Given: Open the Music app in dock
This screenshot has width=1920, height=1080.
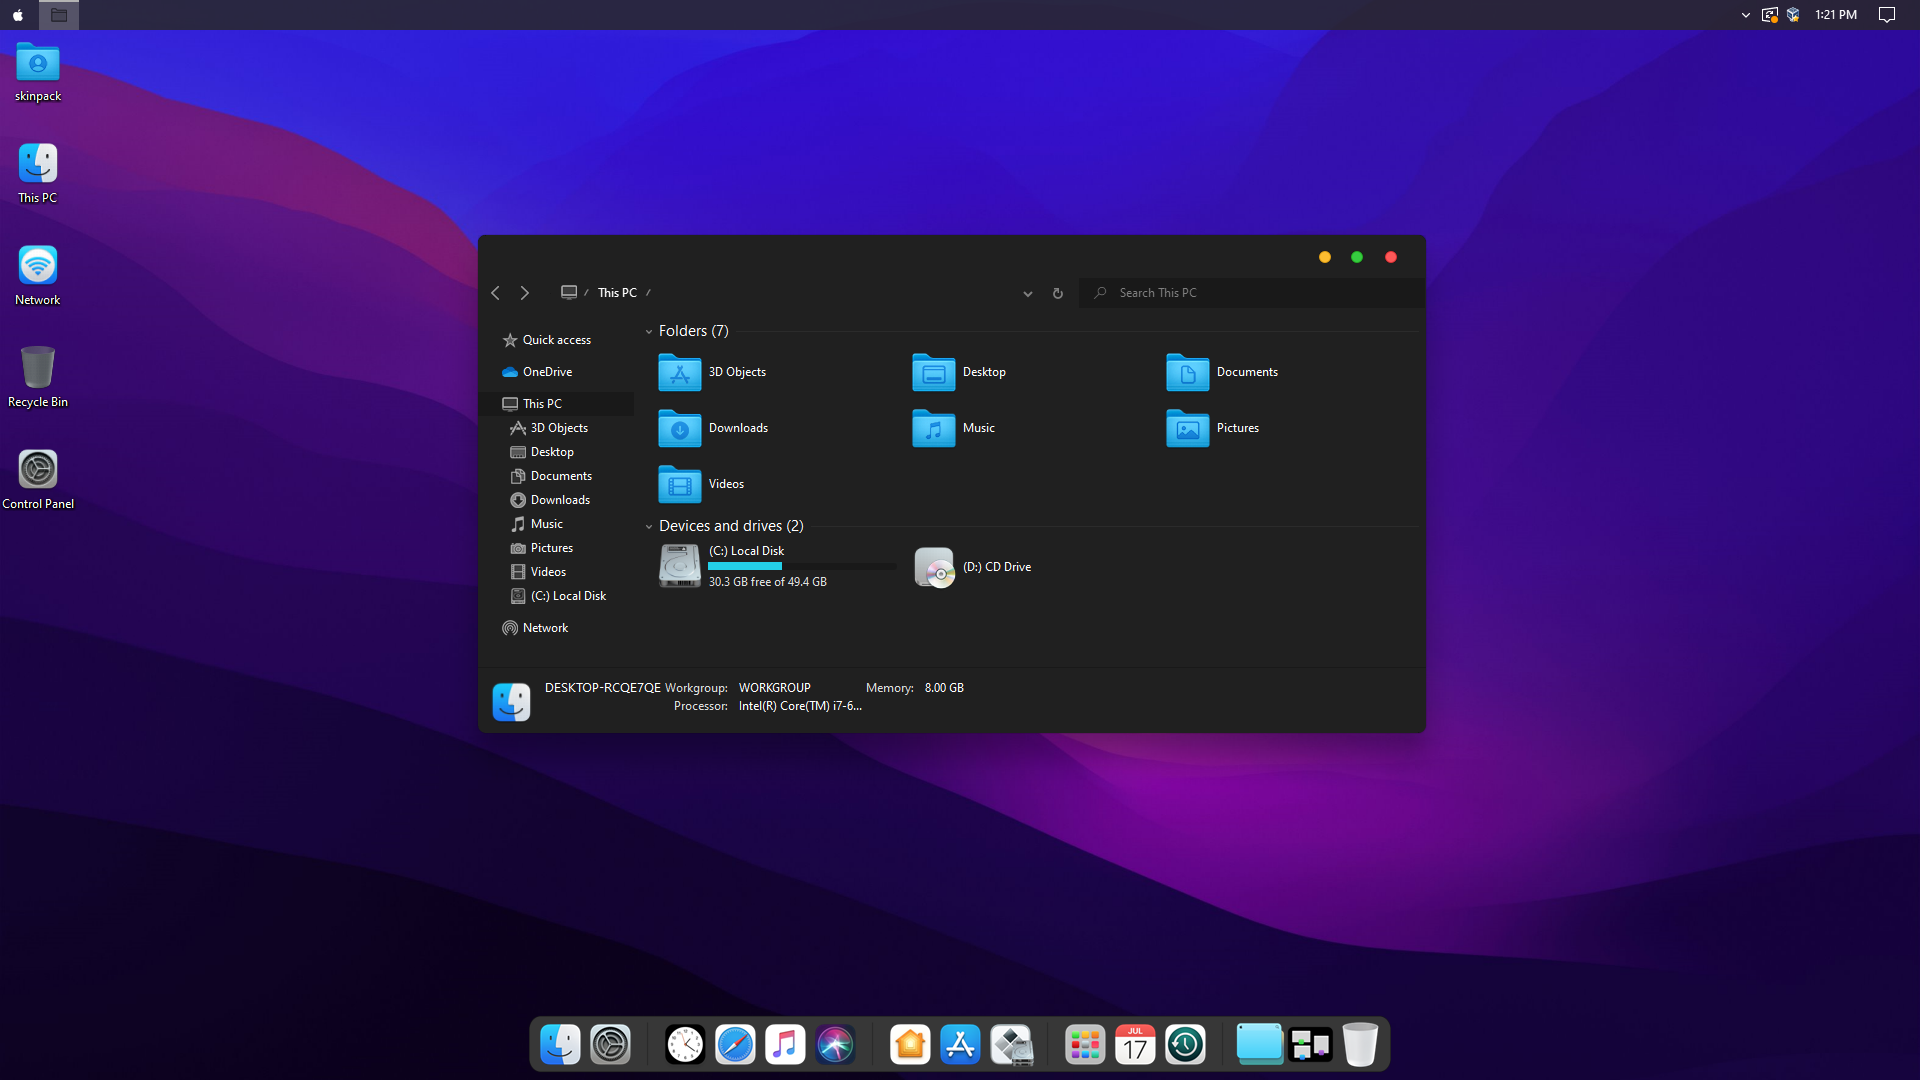Looking at the screenshot, I should 785,1045.
